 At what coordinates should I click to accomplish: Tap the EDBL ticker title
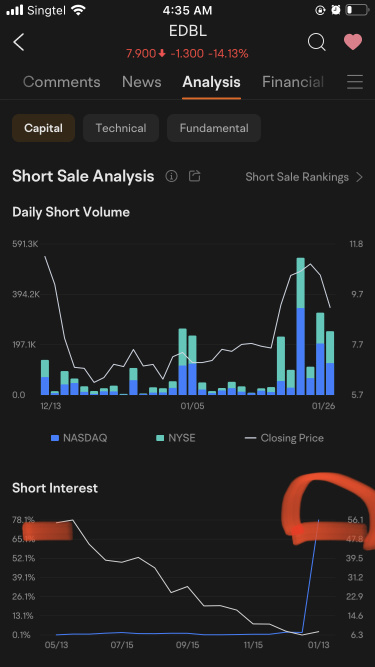pyautogui.click(x=187, y=31)
